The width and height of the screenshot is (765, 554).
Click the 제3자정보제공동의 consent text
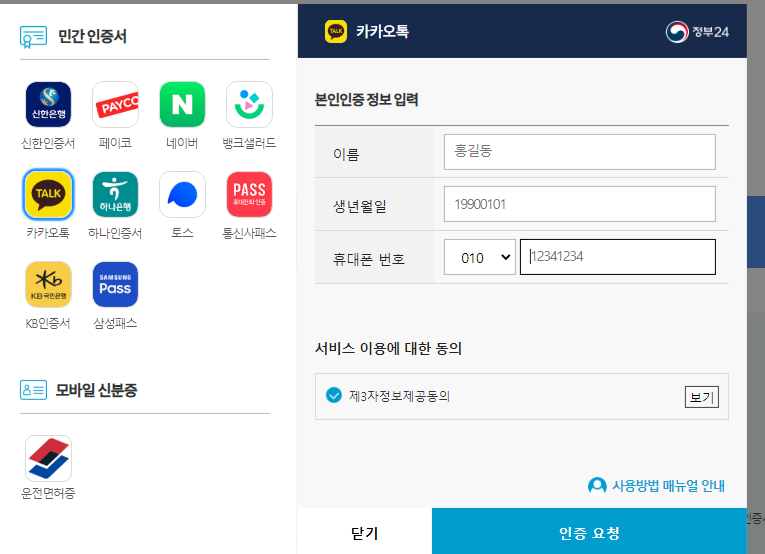tap(399, 396)
